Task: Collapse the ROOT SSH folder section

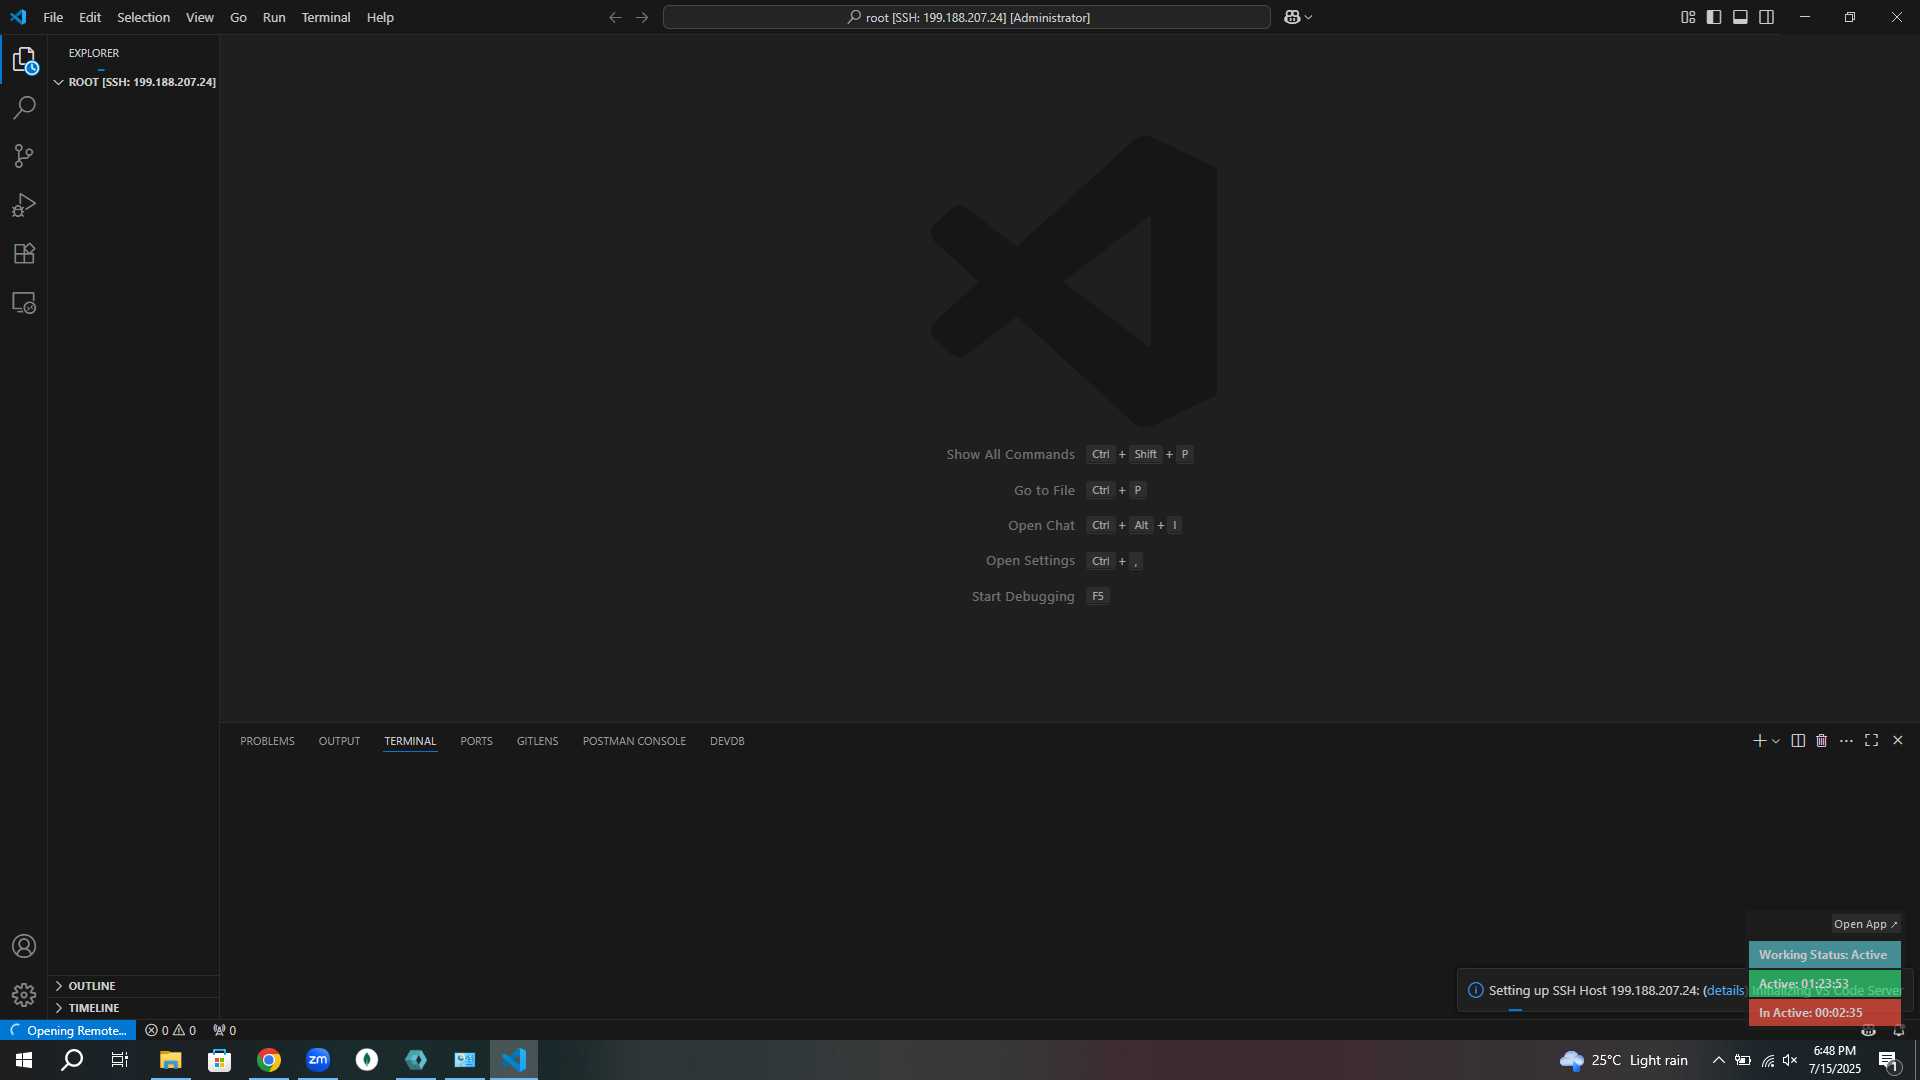Action: coord(134,82)
